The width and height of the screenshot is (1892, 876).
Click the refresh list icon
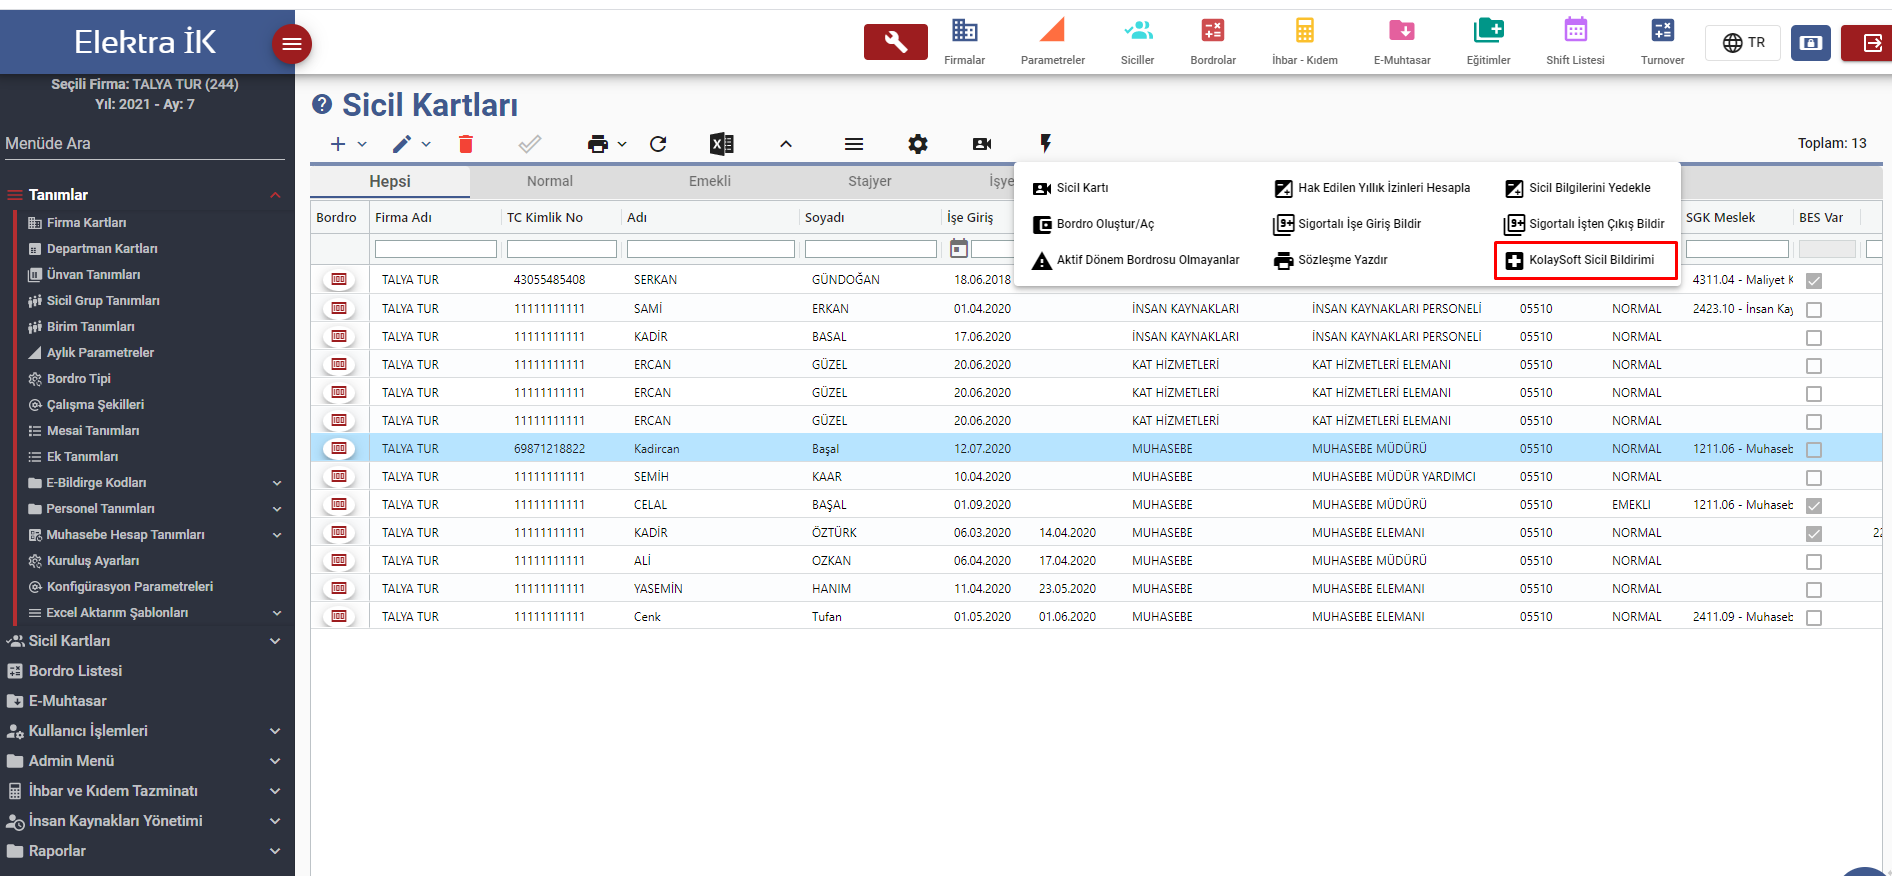pos(658,144)
